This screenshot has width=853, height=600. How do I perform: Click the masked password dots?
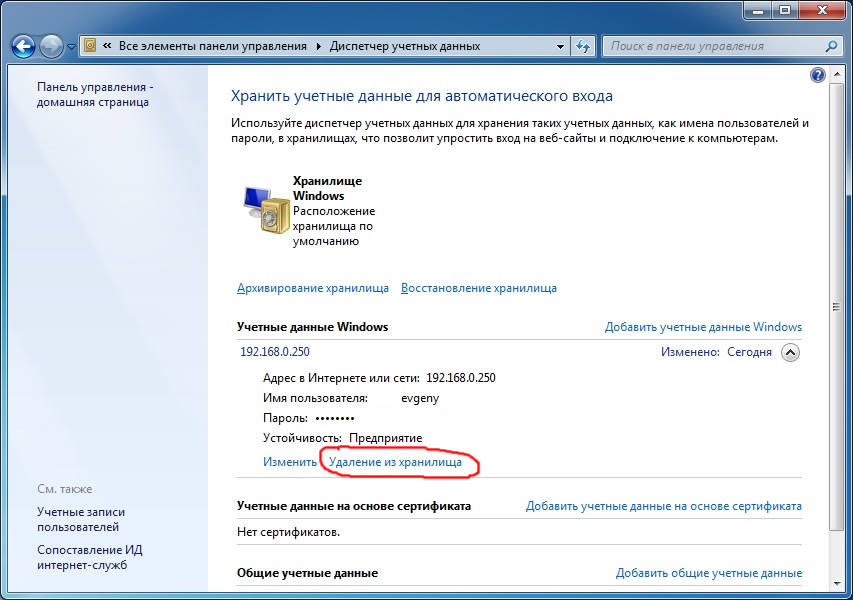(x=335, y=418)
